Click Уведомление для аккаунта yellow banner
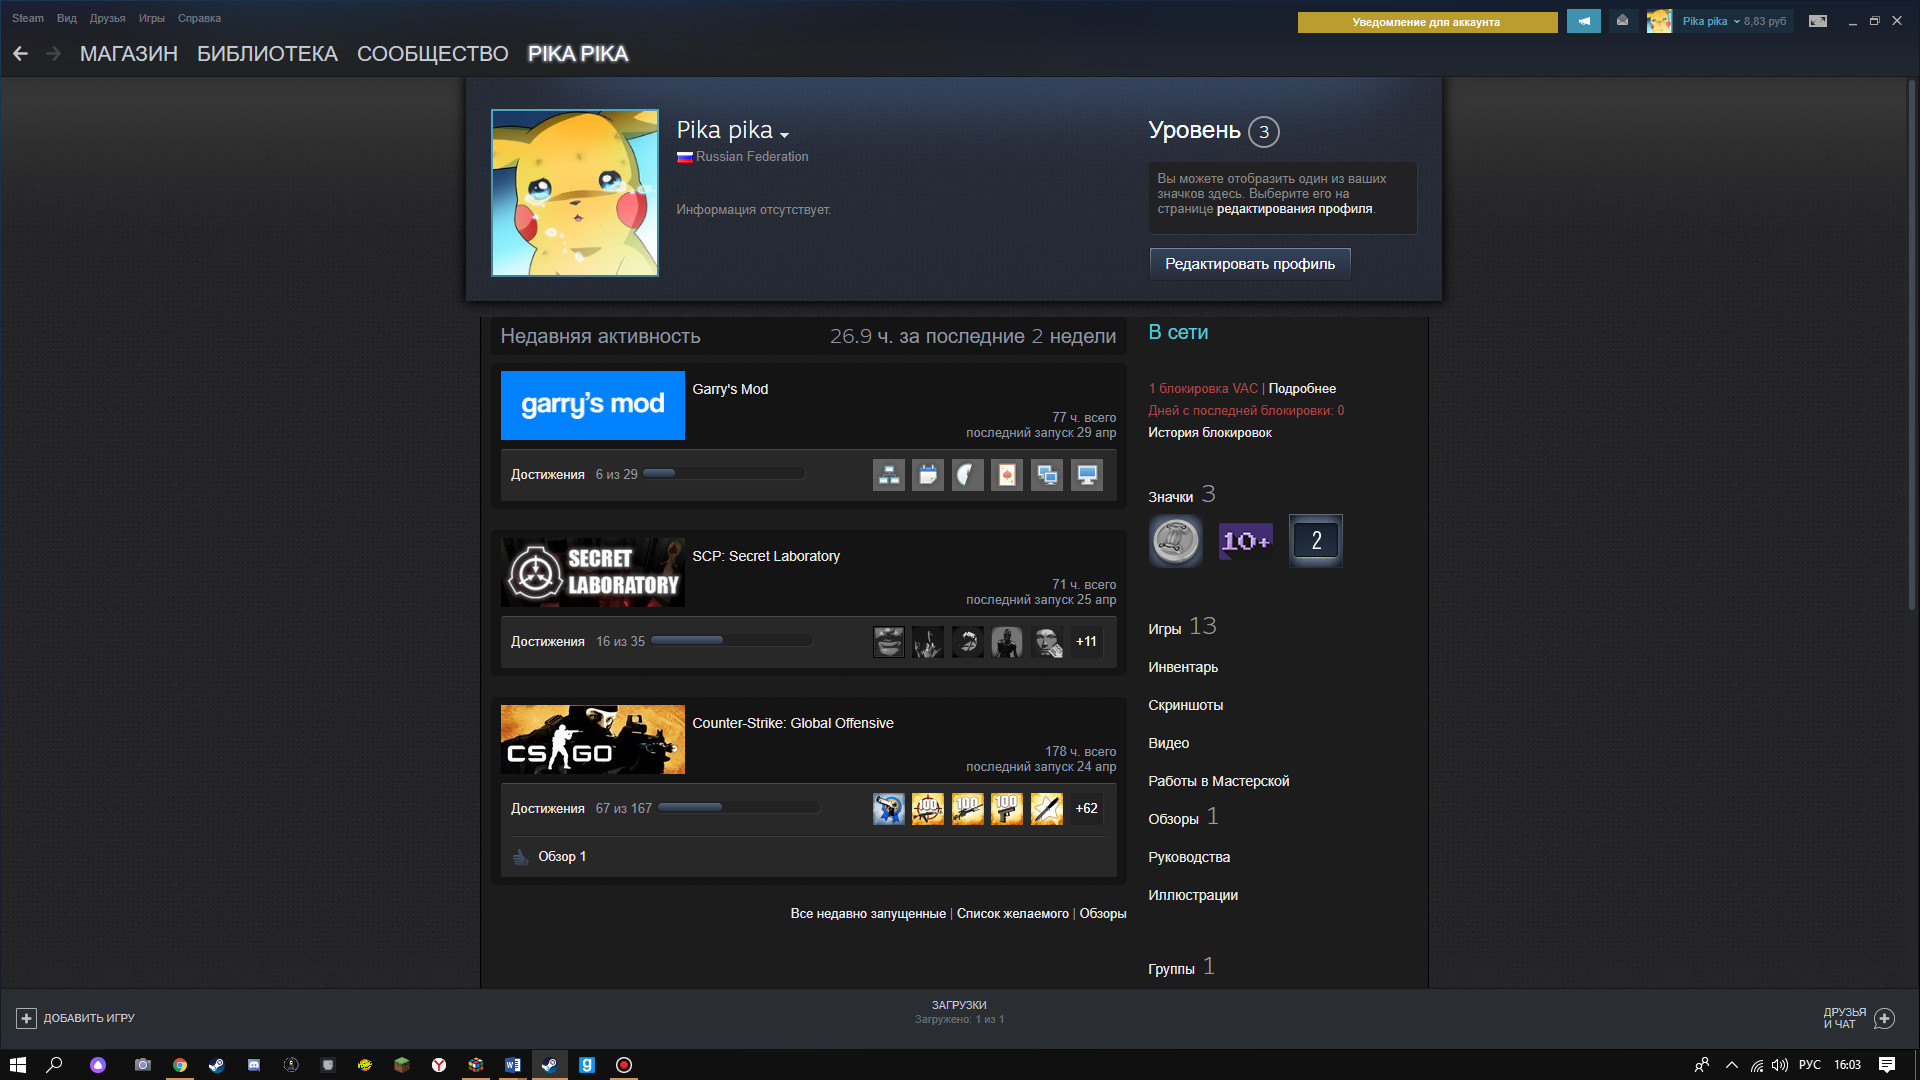Screen dimensions: 1920x1080 (1427, 22)
